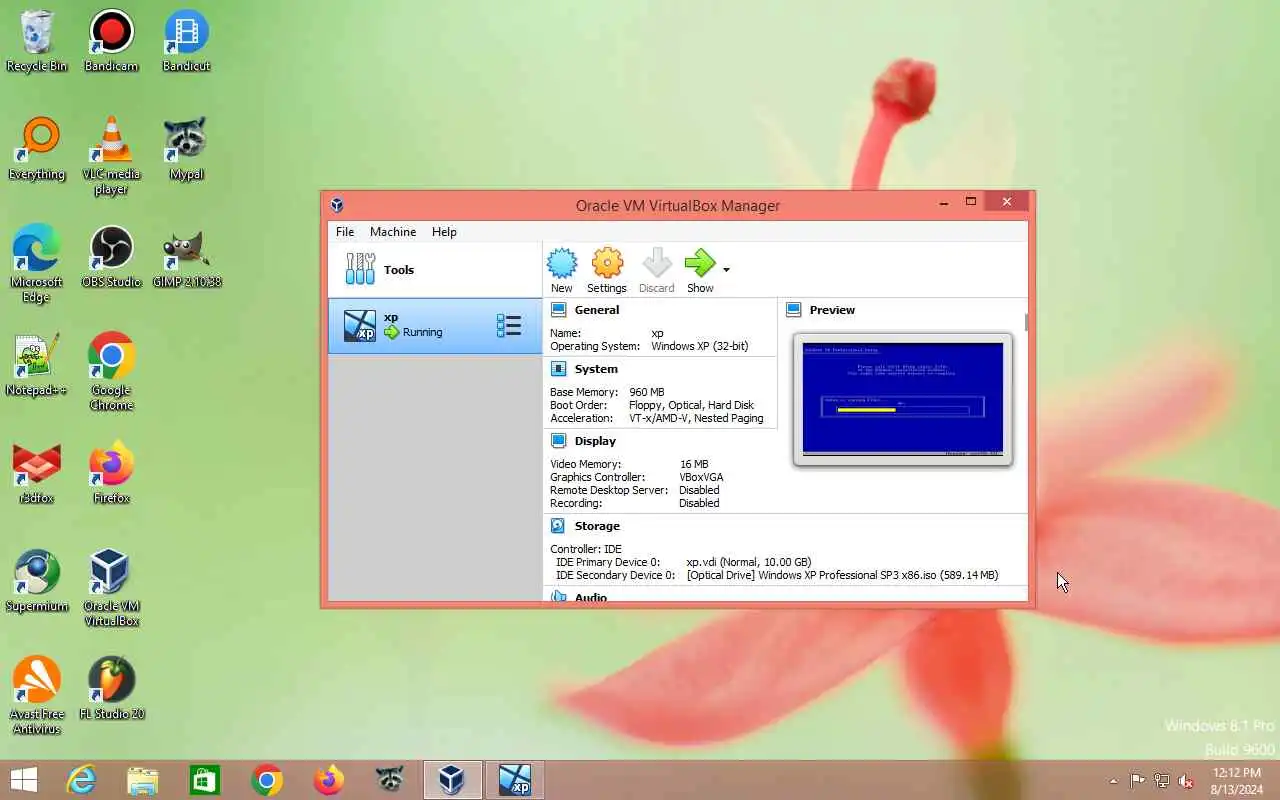
Task: Select the Firefox desktop icon
Action: [111, 473]
